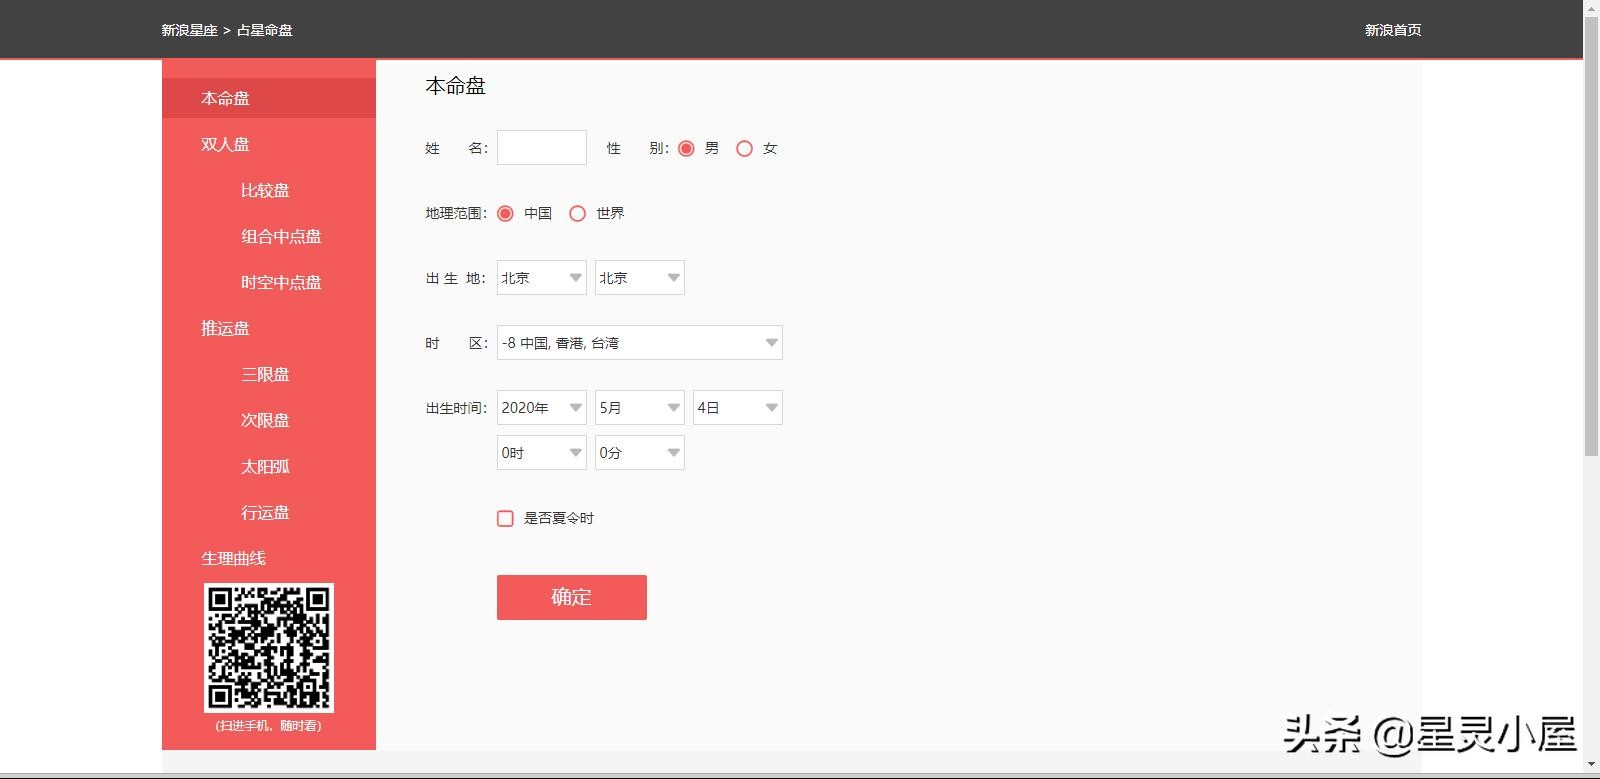Viewport: 1600px width, 779px height.
Task: Click the 姓名 name input field
Action: tap(541, 148)
